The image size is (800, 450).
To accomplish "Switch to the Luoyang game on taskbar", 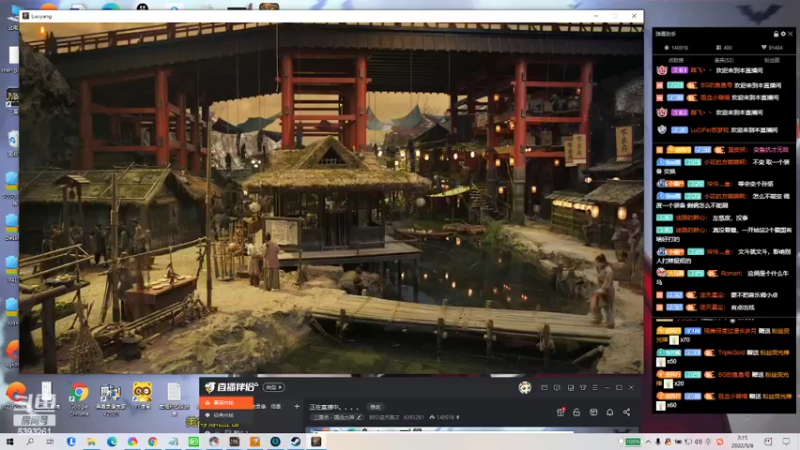I will tap(316, 441).
